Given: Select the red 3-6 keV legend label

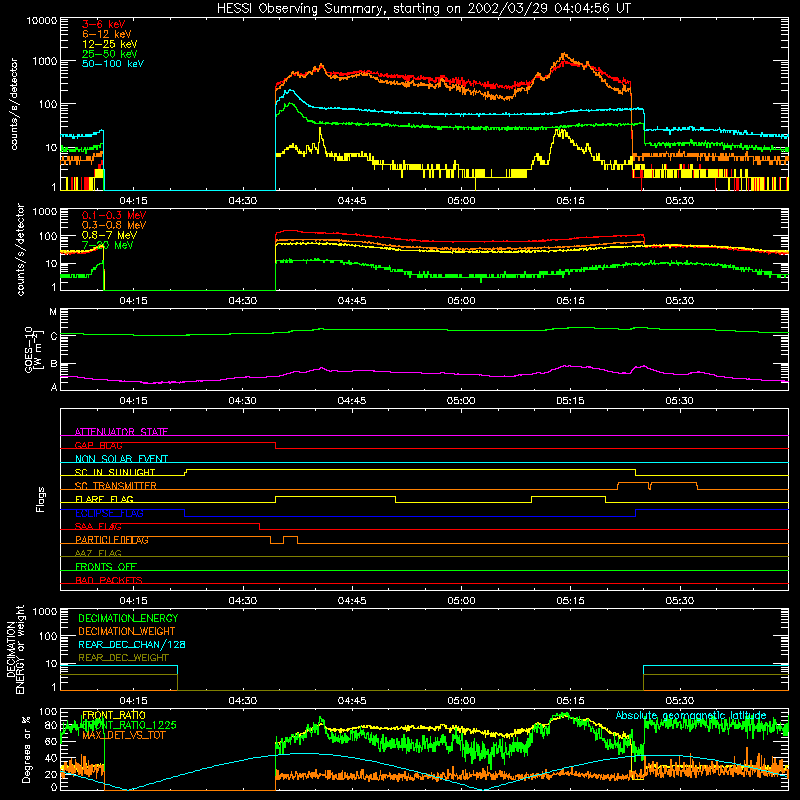Looking at the screenshot, I should point(103,24).
